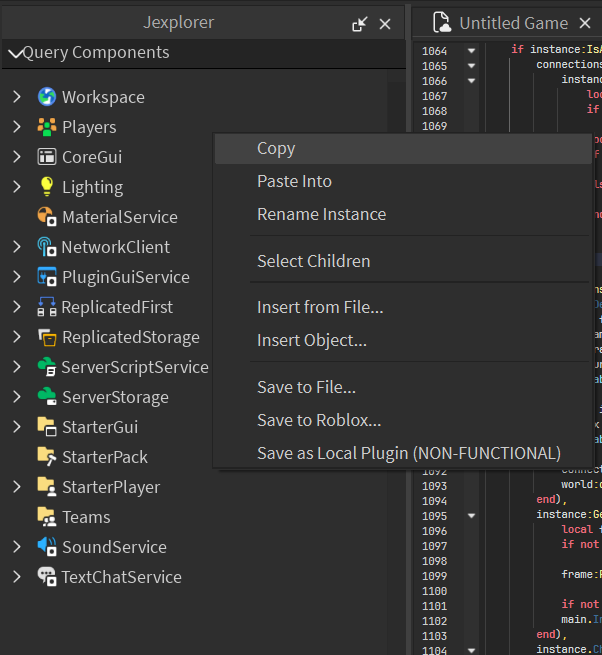Click line number 1100 in editor gutter
The height and width of the screenshot is (655, 602).
[434, 591]
